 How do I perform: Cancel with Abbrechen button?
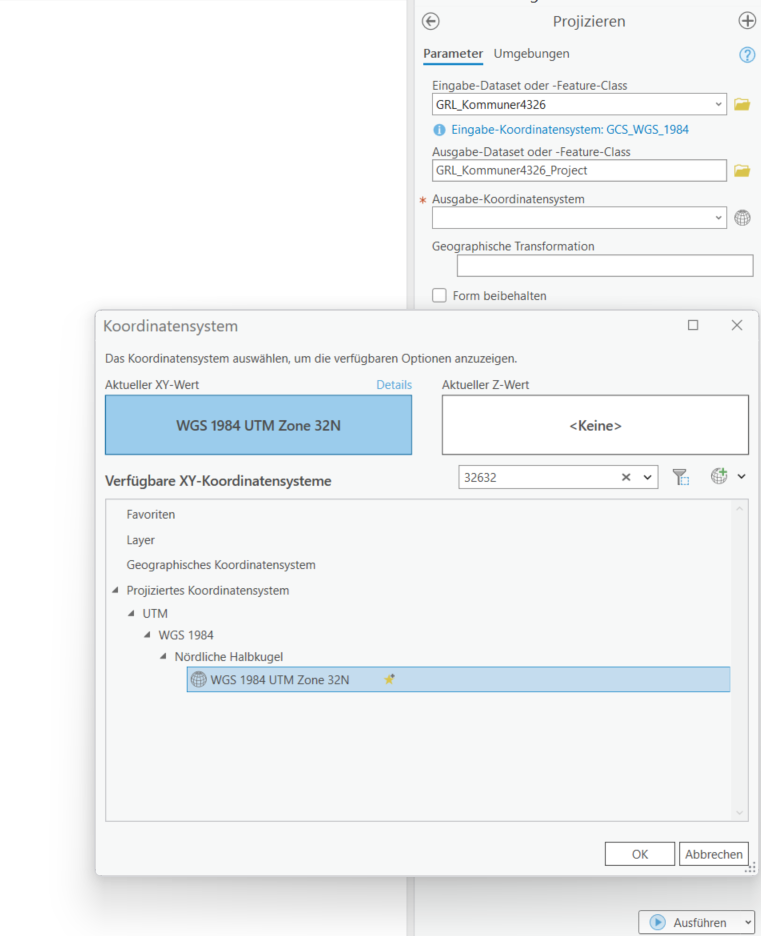coord(714,854)
